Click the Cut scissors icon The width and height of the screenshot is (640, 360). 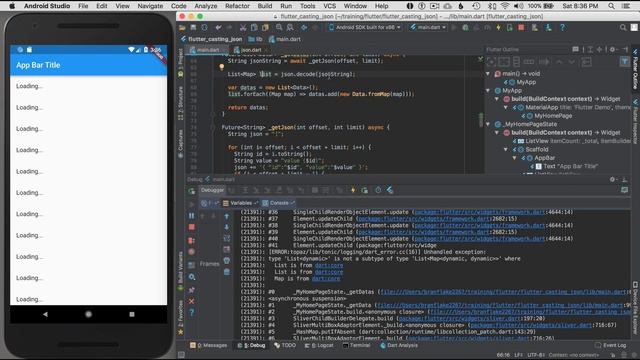(243, 27)
